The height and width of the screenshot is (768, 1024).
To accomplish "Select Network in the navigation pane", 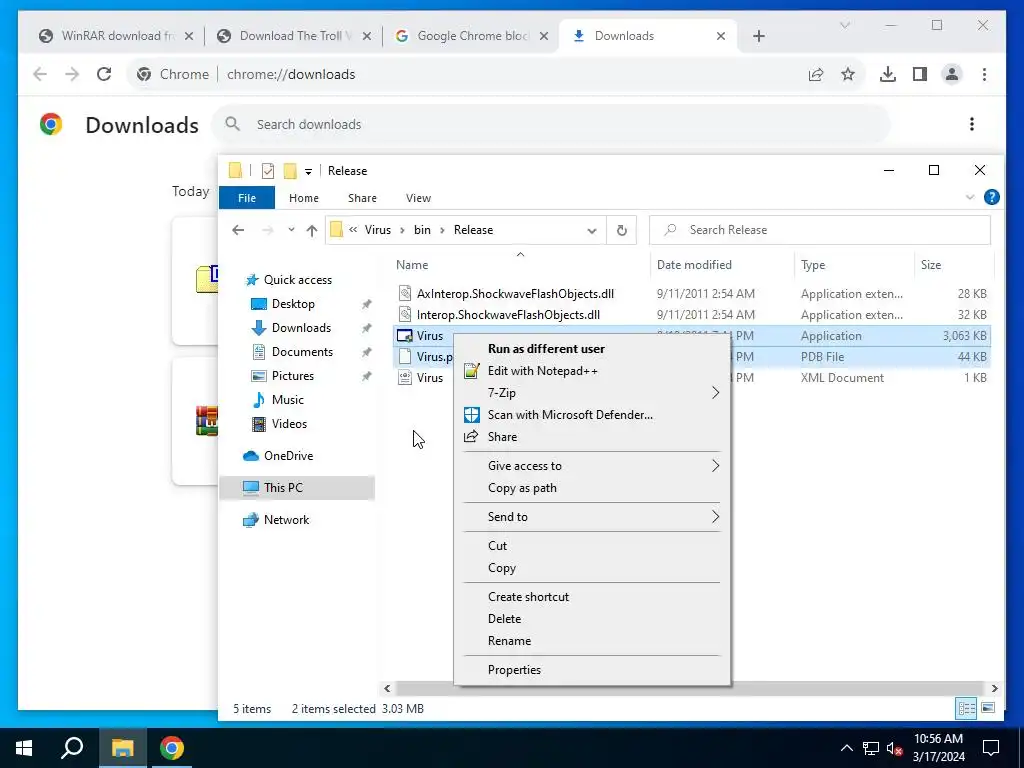I will tap(286, 520).
